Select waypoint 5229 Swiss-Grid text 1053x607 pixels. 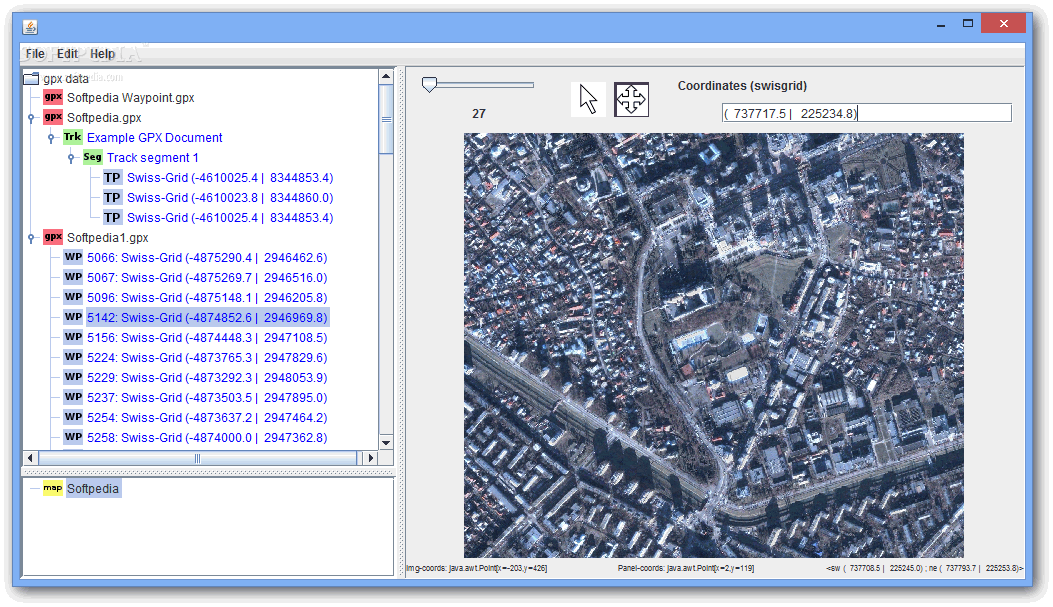(207, 377)
